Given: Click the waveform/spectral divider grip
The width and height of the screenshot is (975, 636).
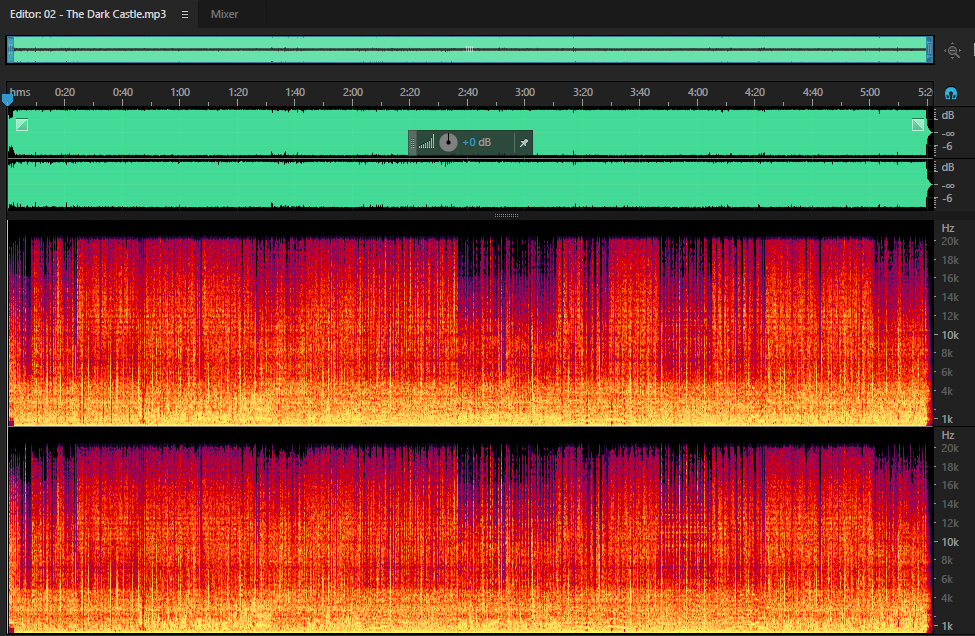Looking at the screenshot, I should pos(506,215).
